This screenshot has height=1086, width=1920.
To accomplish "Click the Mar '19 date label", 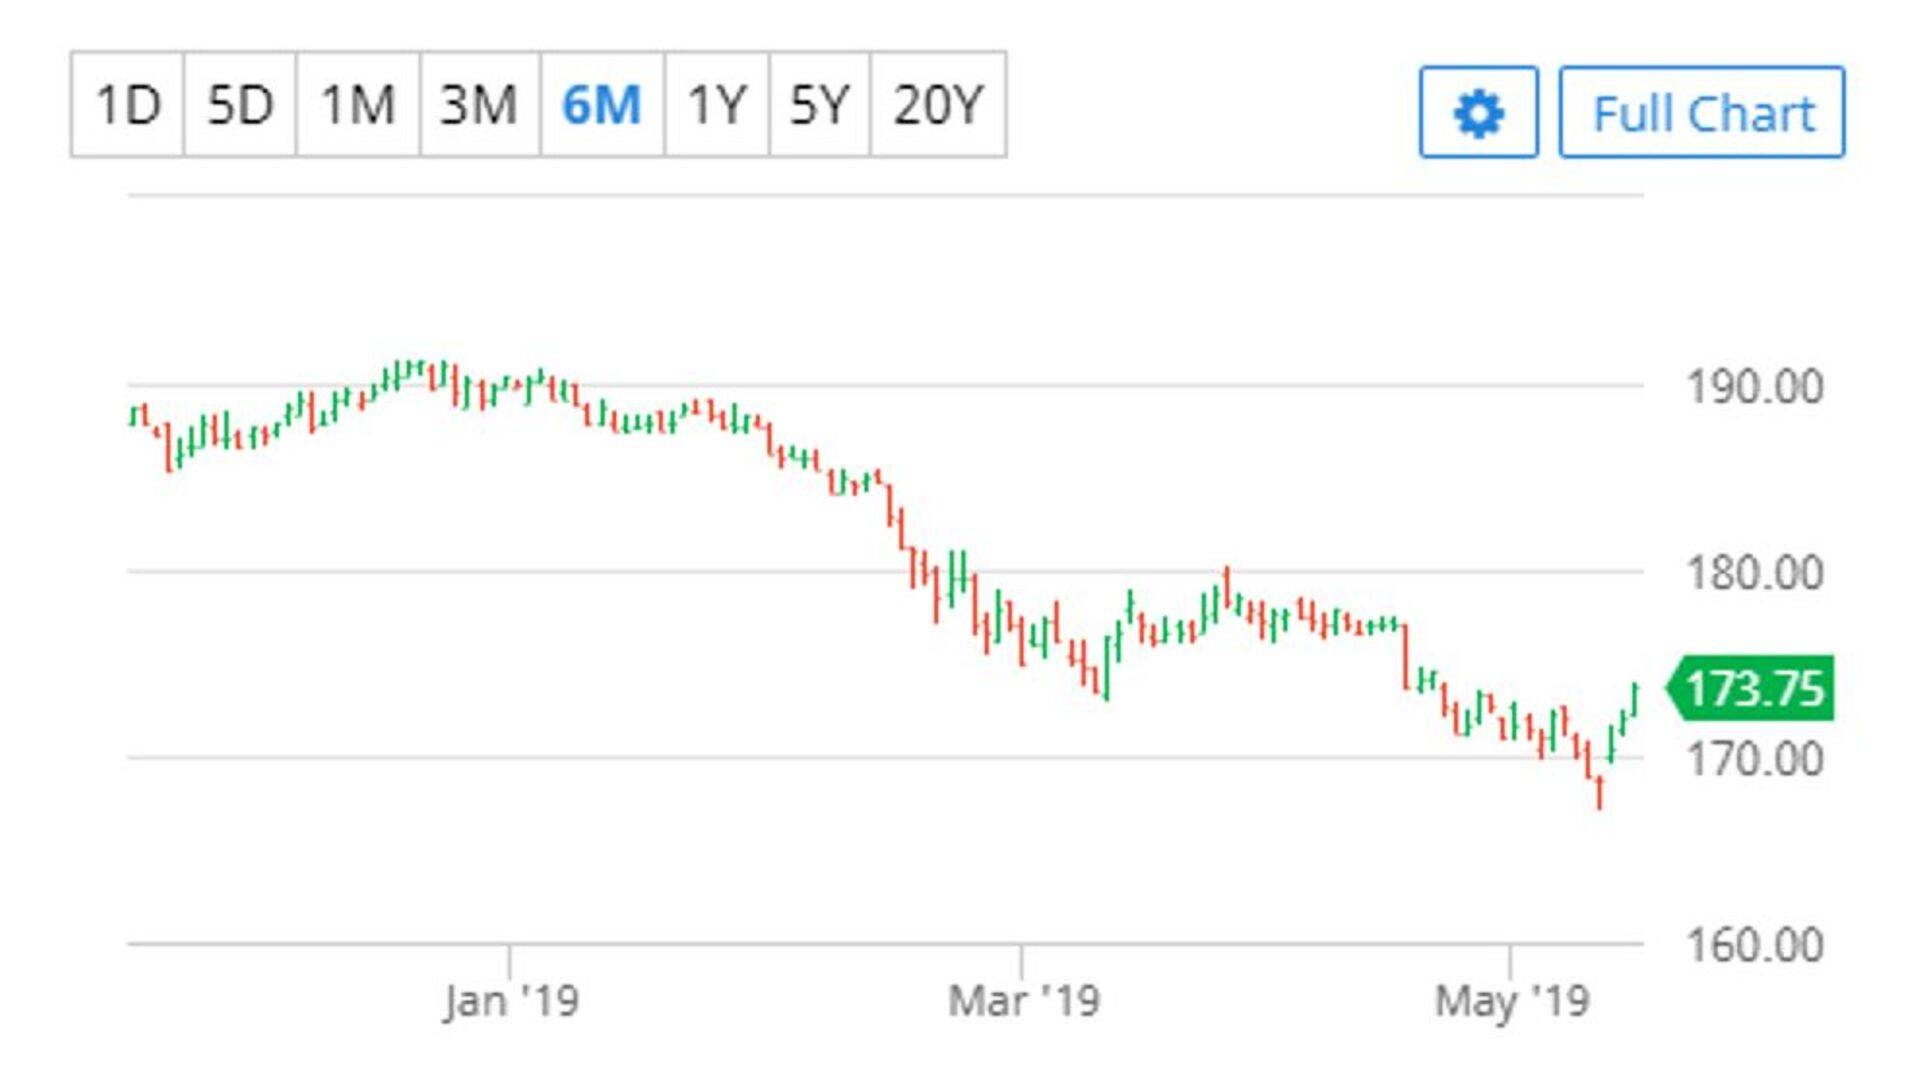I will pos(1023,1000).
